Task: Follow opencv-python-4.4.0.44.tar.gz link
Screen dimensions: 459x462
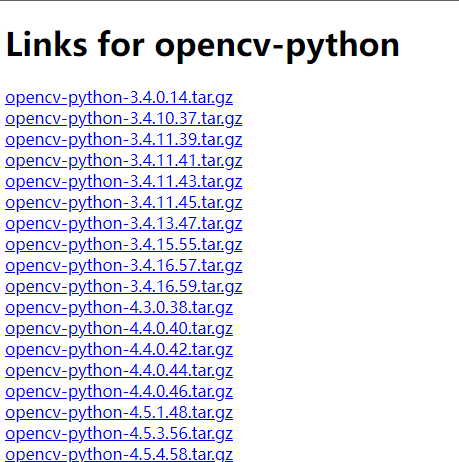Action: (x=119, y=371)
